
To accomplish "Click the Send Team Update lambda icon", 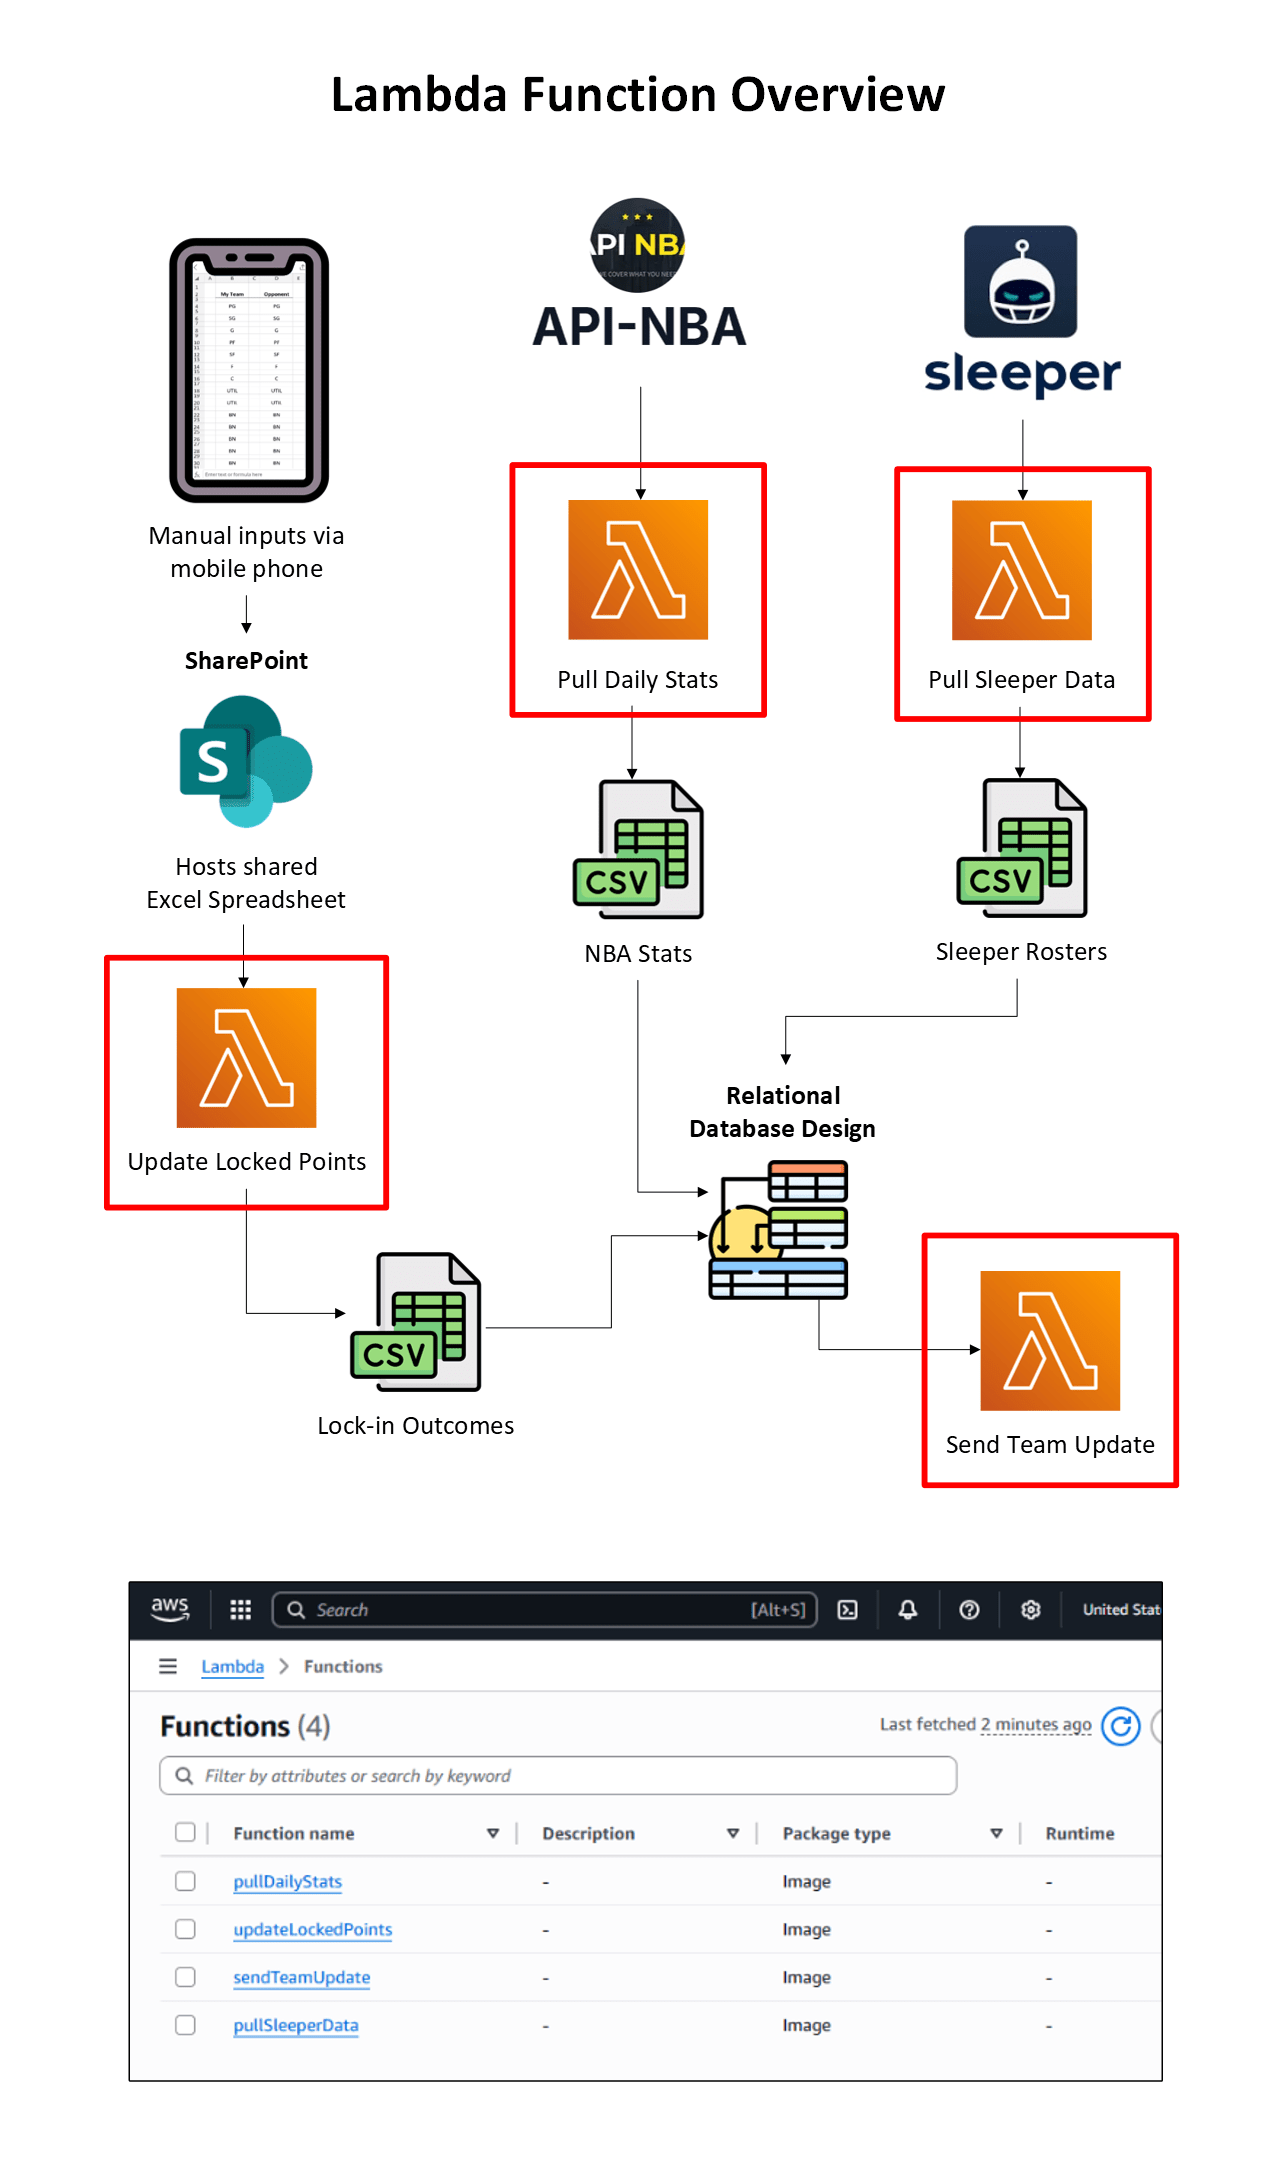I will coord(1050,1341).
